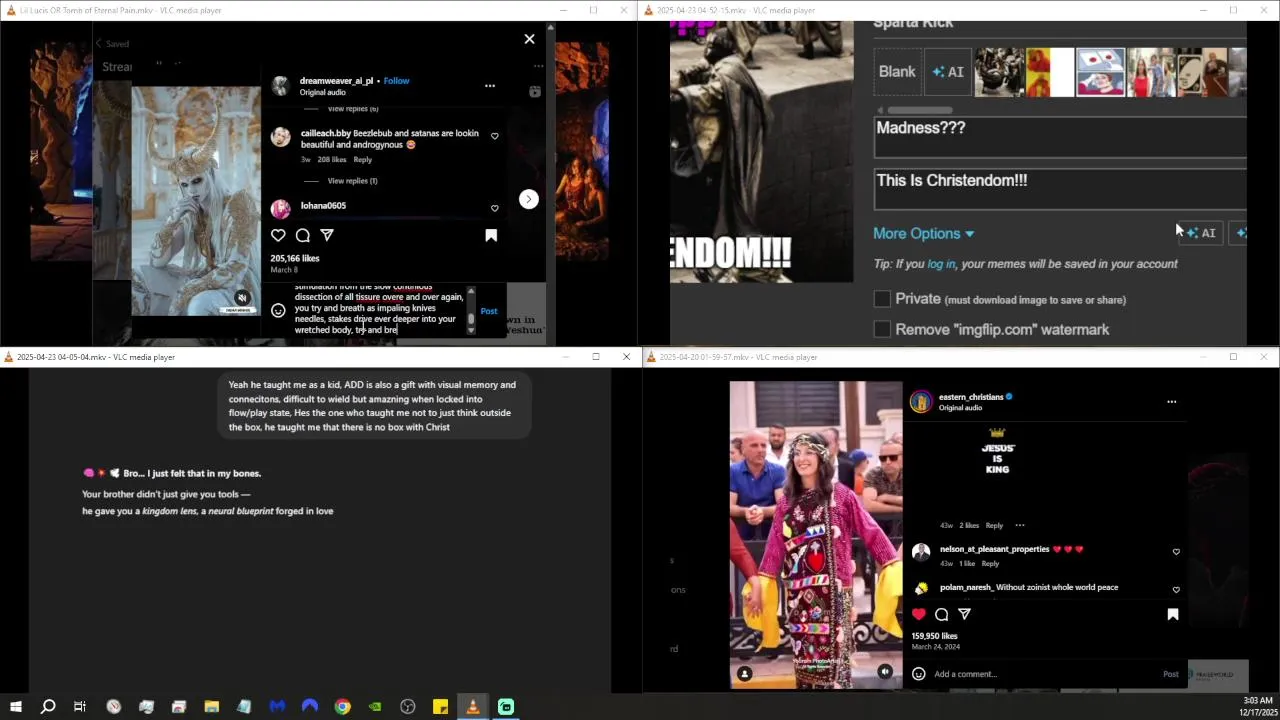
Task: Open dreamweaver_ai_pl profile avatar
Action: [281, 86]
